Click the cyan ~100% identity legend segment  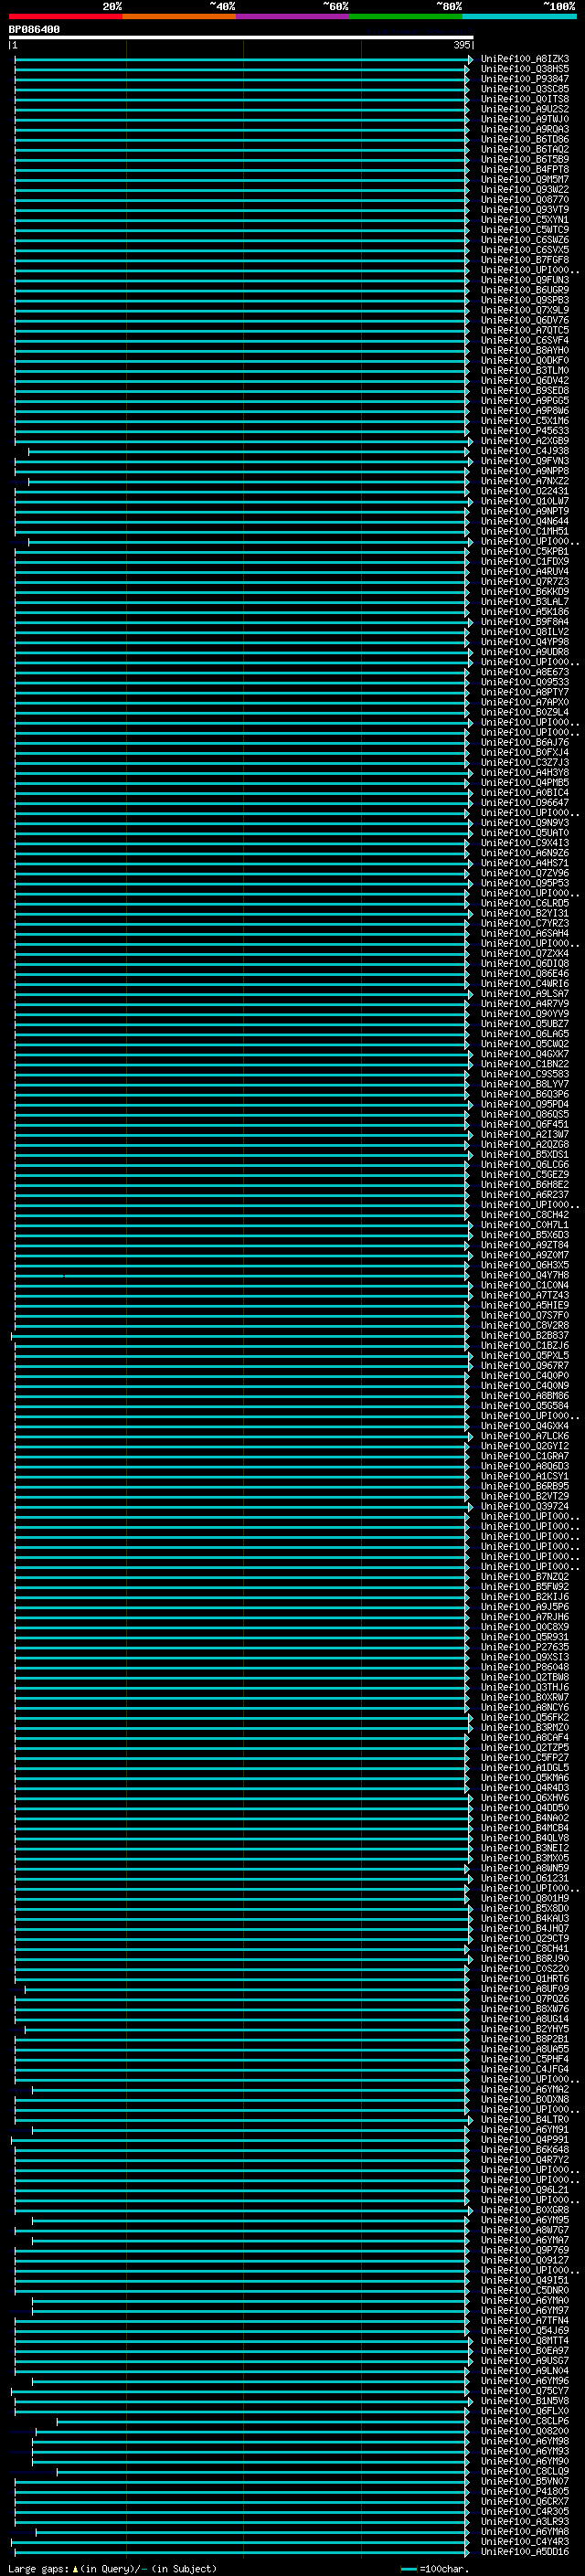click(x=519, y=16)
